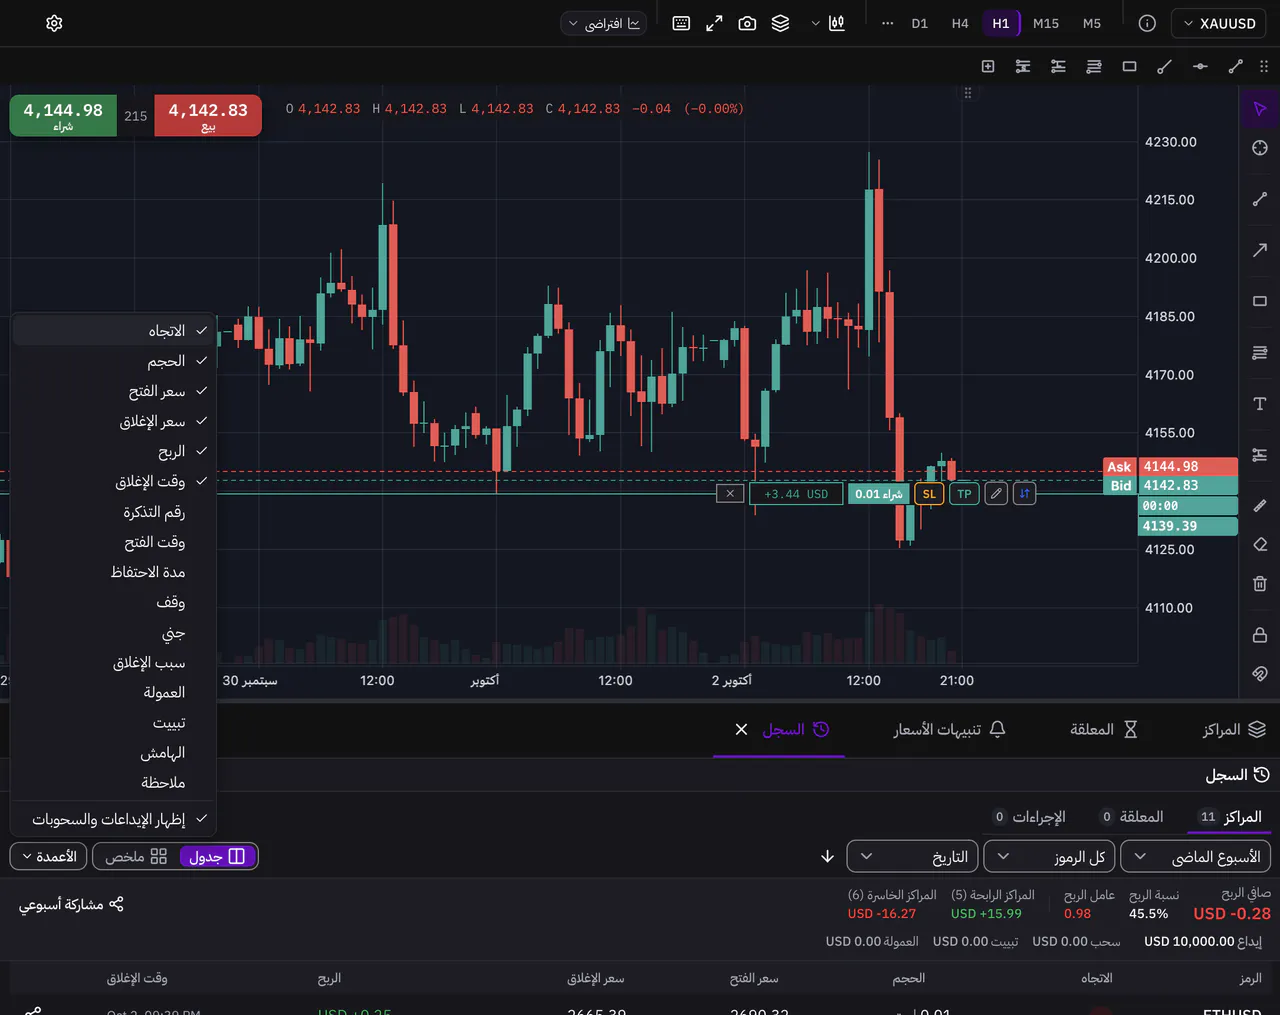Screen dimensions: 1280x1015
Task: Click the share icon next to مشاركة أسبوعي
Action: tap(116, 904)
